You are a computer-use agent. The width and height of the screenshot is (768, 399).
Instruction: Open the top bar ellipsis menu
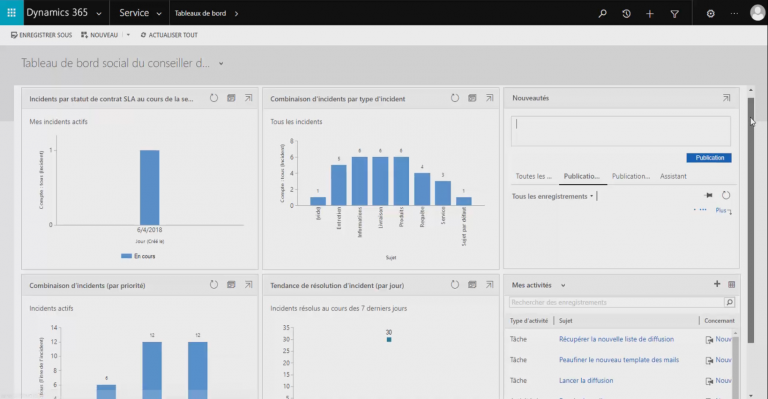click(x=734, y=14)
